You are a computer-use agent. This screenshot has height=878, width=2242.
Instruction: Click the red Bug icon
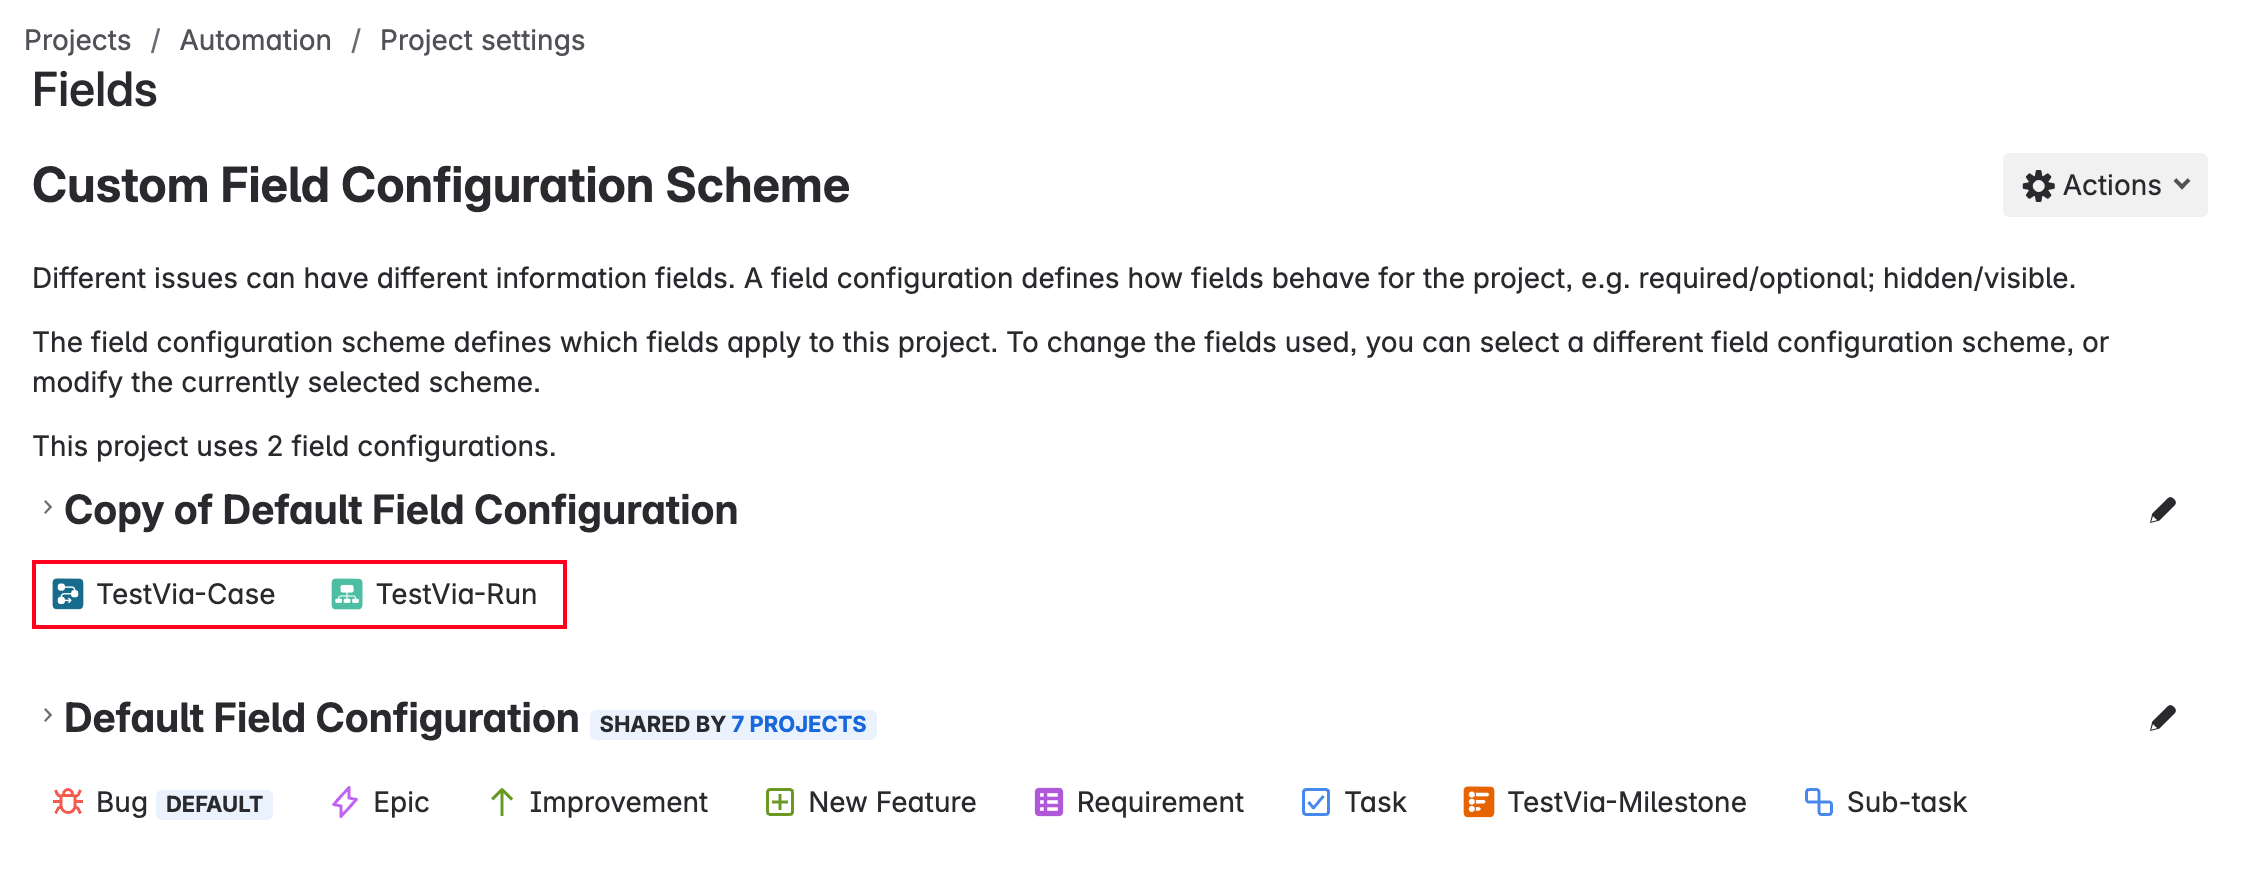(x=68, y=802)
